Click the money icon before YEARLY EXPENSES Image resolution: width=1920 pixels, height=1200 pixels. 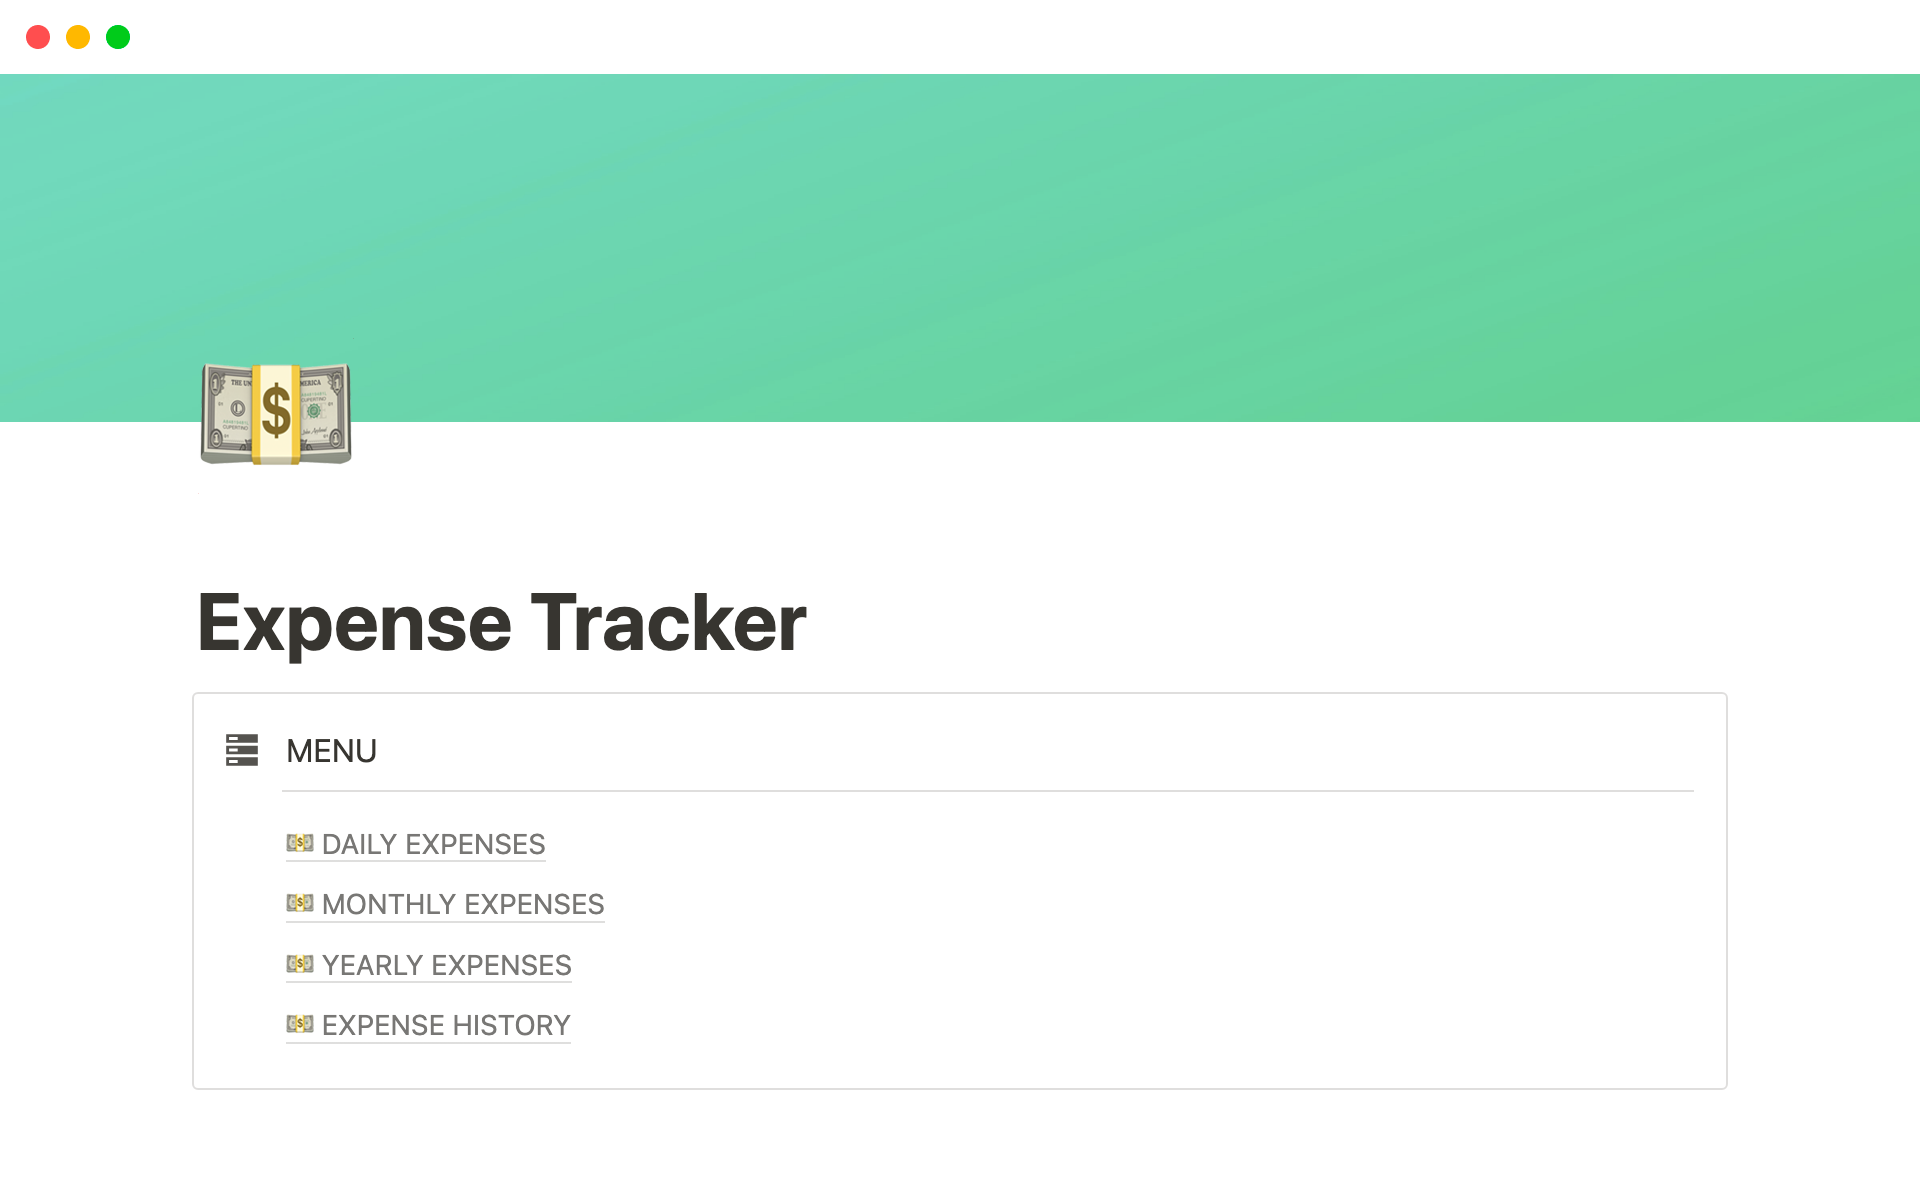[300, 964]
